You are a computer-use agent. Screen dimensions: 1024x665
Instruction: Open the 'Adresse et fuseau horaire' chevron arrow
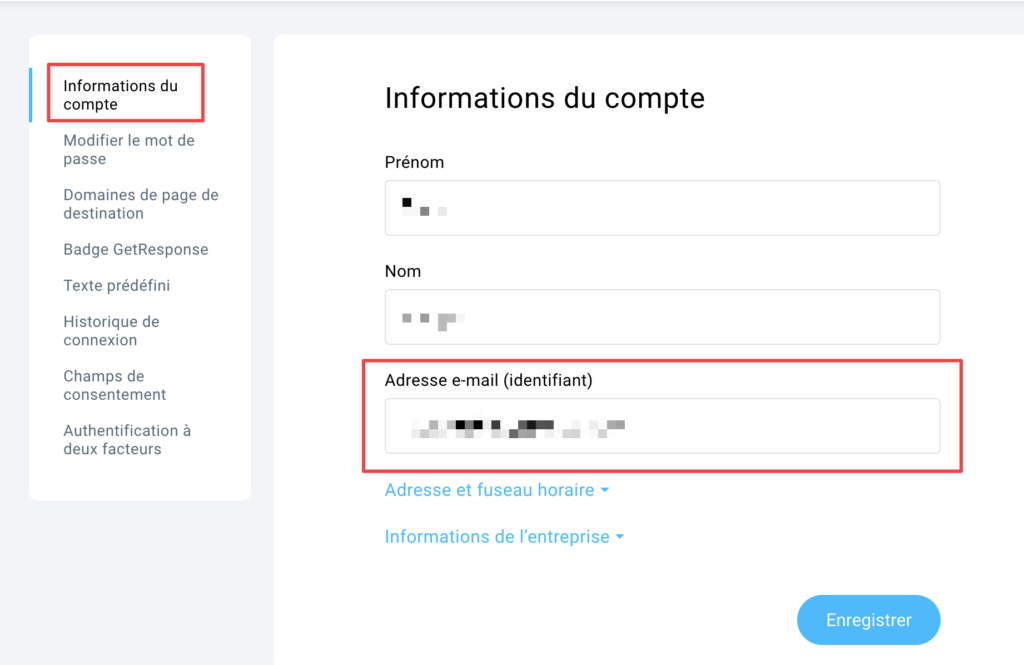pyautogui.click(x=607, y=491)
